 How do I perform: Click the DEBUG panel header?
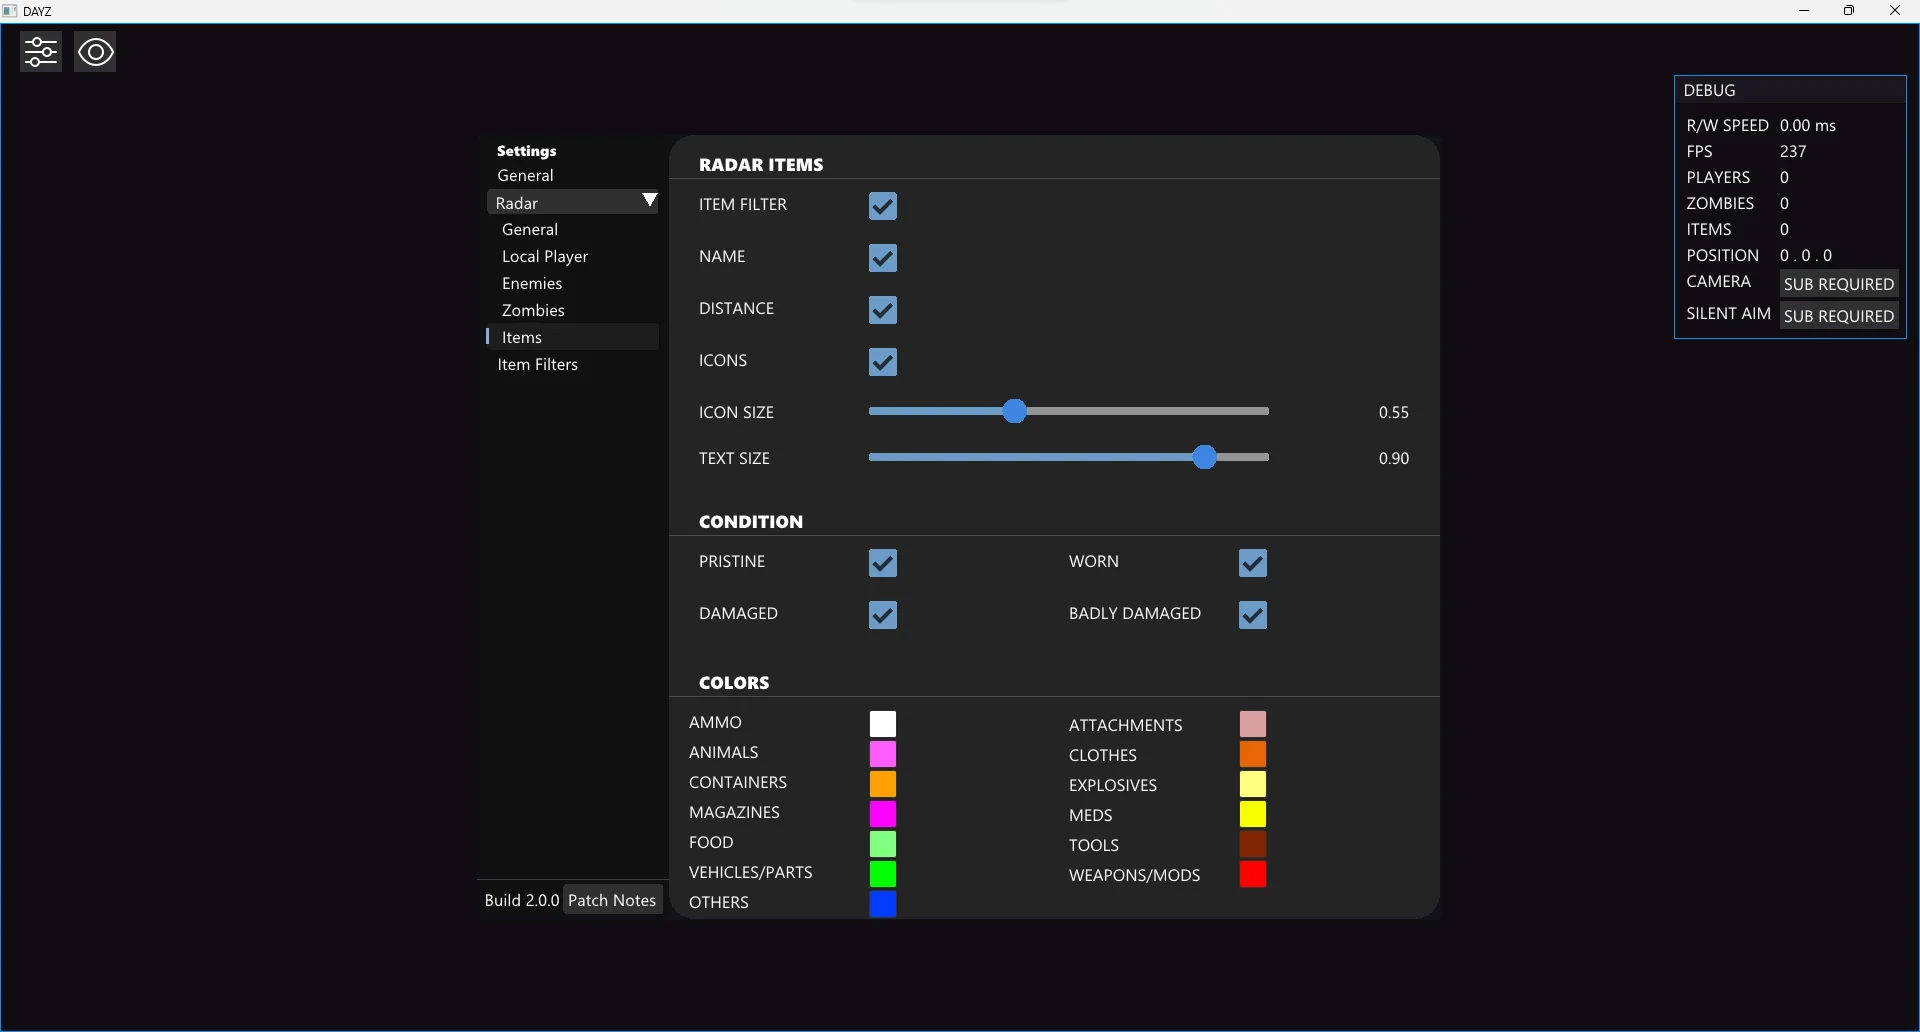pos(1789,90)
